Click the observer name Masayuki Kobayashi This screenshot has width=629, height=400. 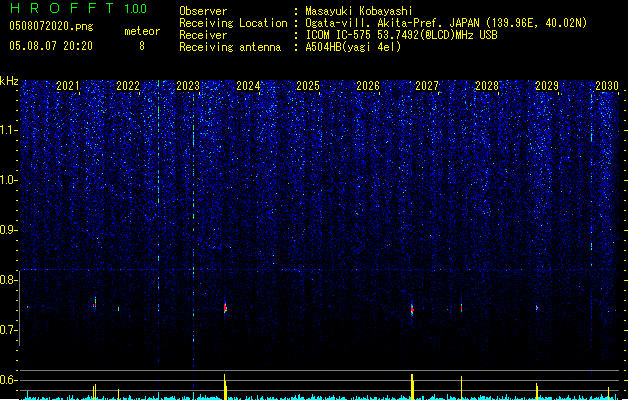pos(358,11)
